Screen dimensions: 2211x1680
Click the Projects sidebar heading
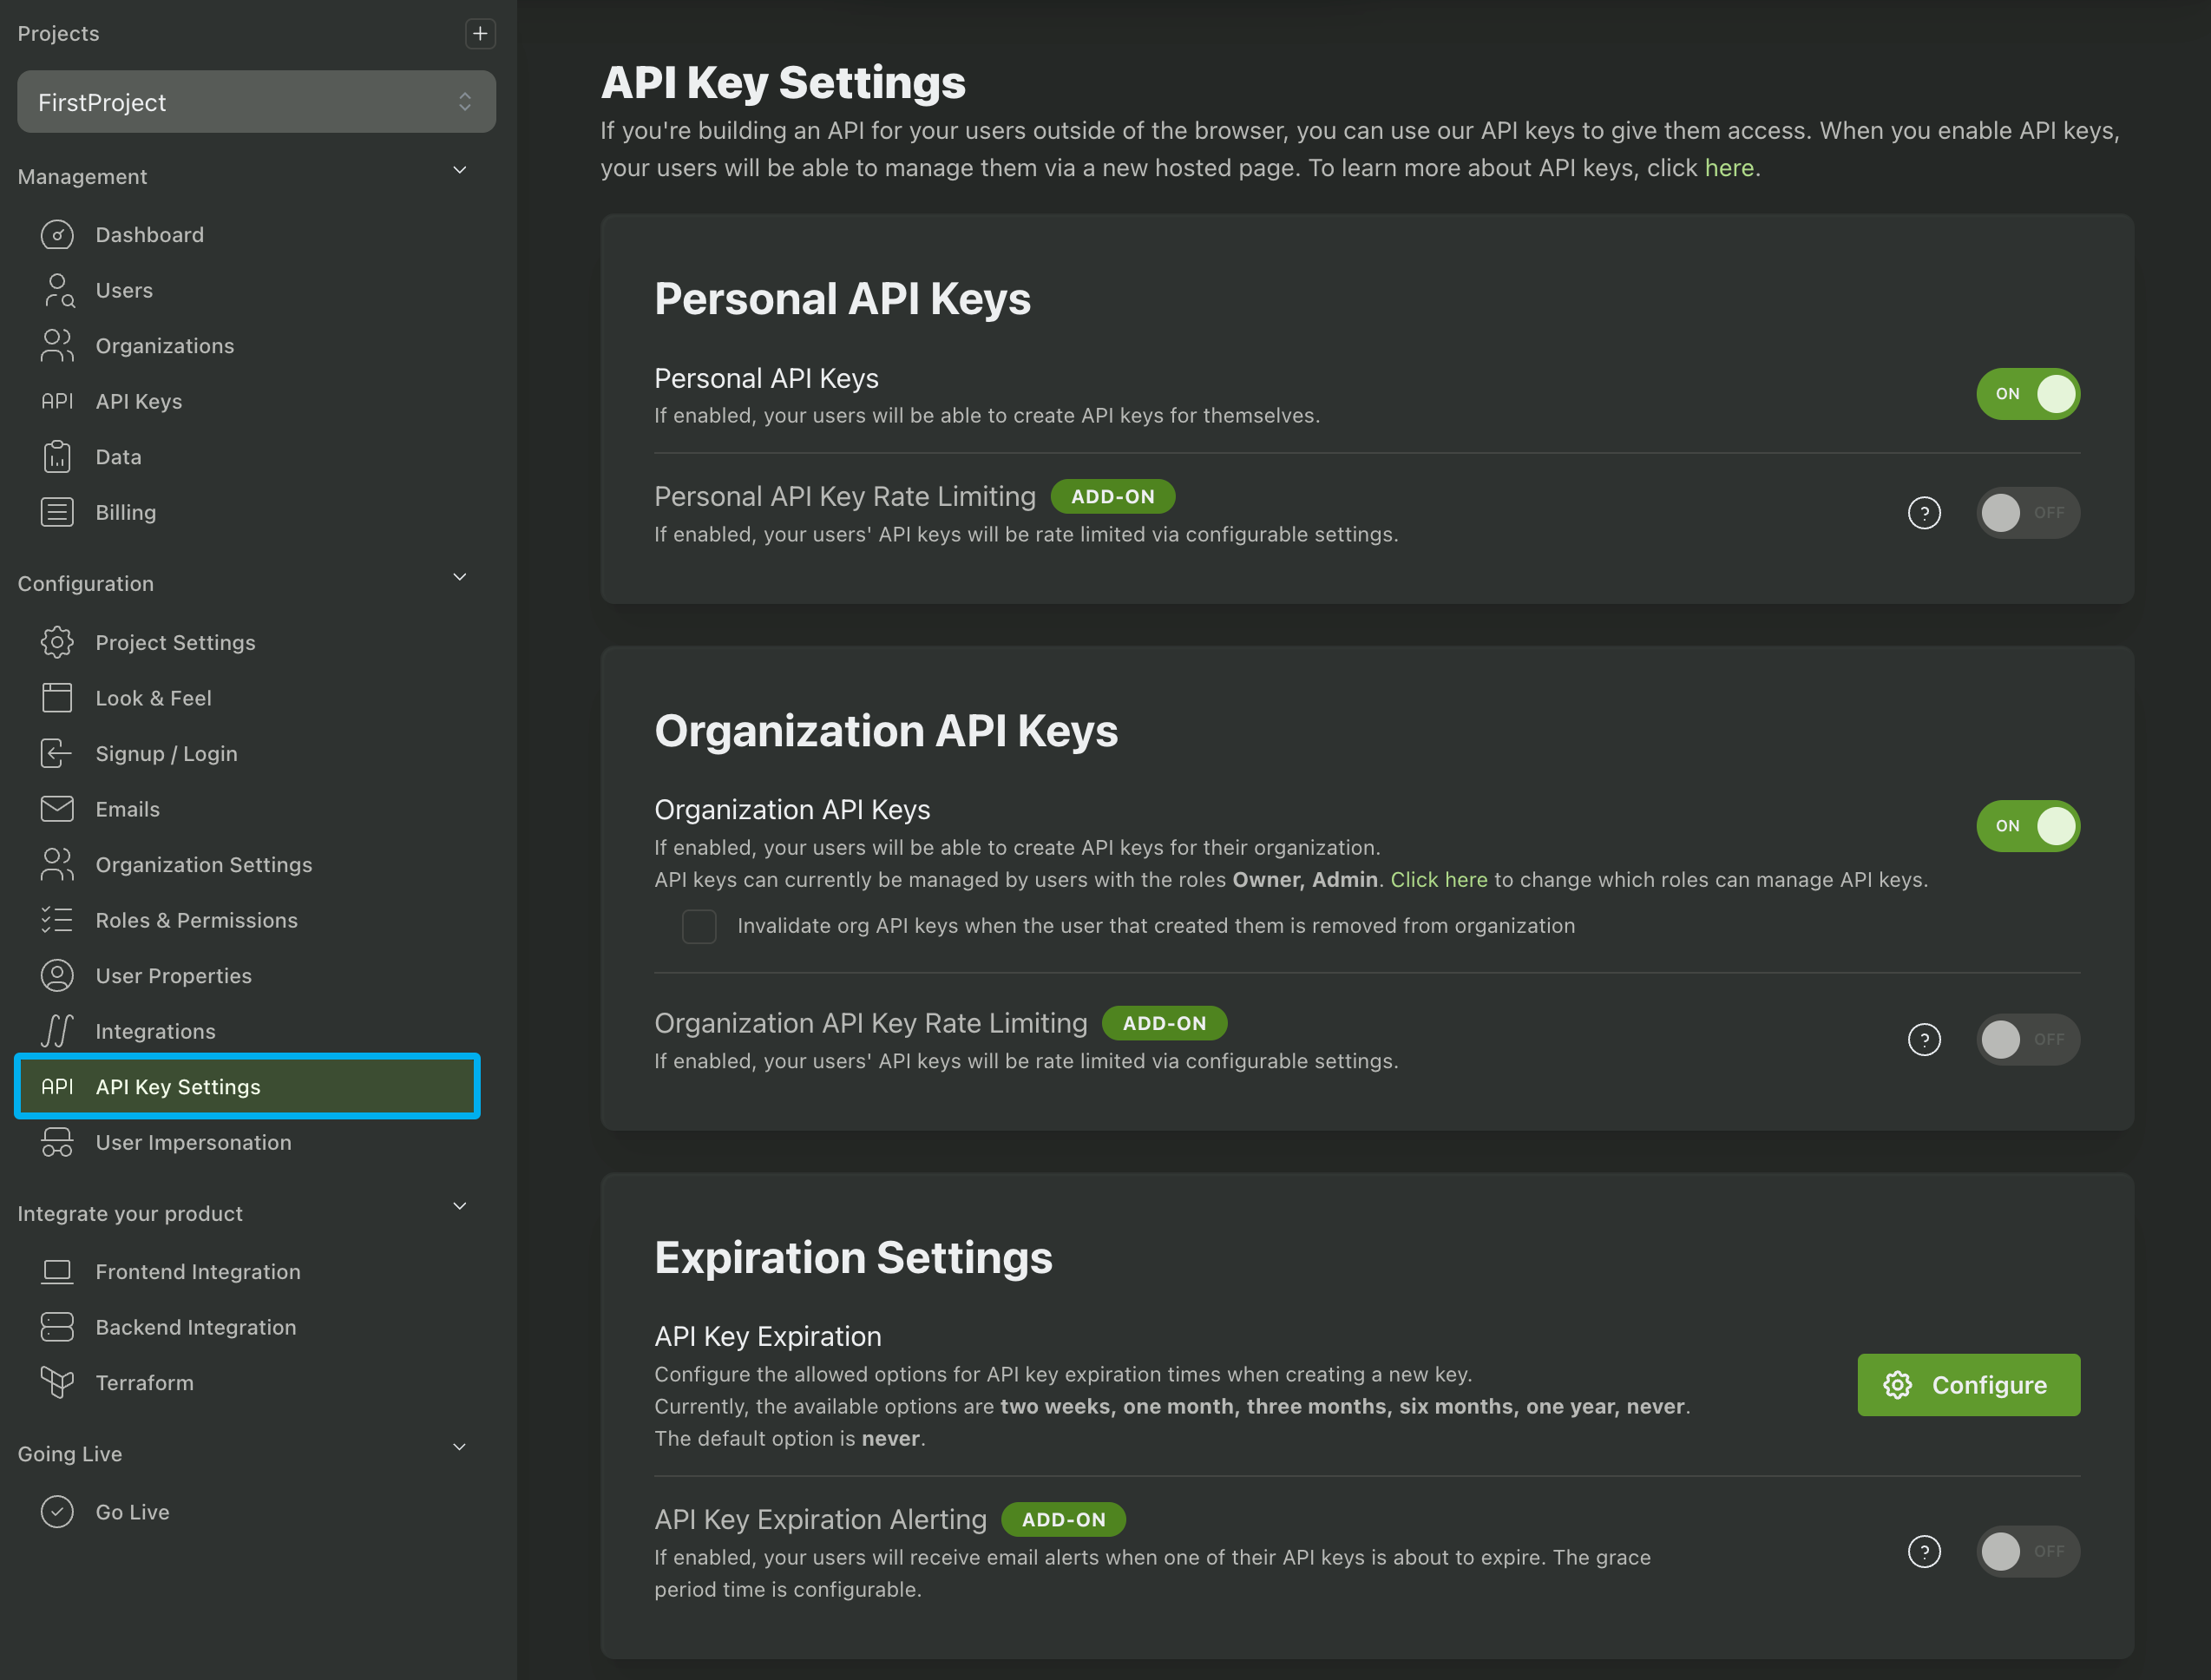coord(58,34)
